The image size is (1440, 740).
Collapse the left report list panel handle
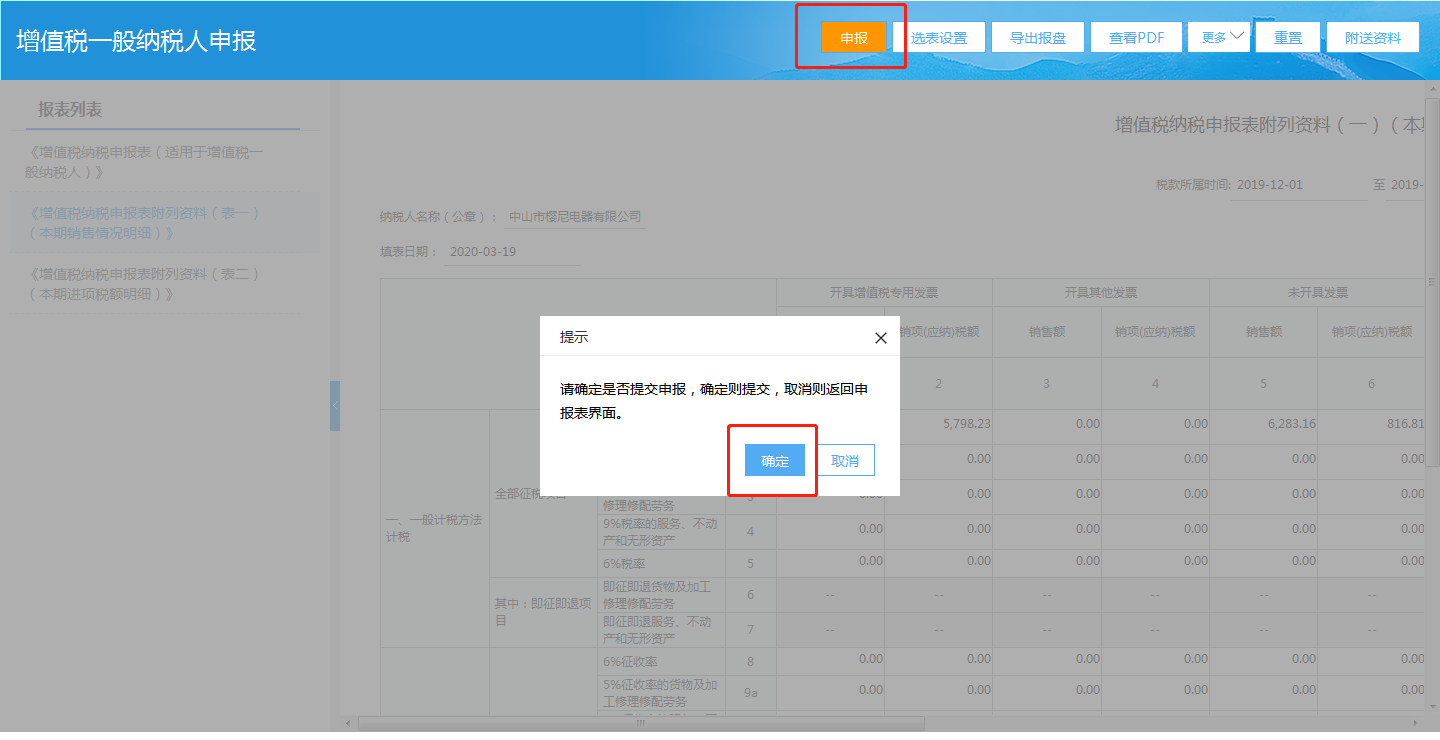click(335, 405)
